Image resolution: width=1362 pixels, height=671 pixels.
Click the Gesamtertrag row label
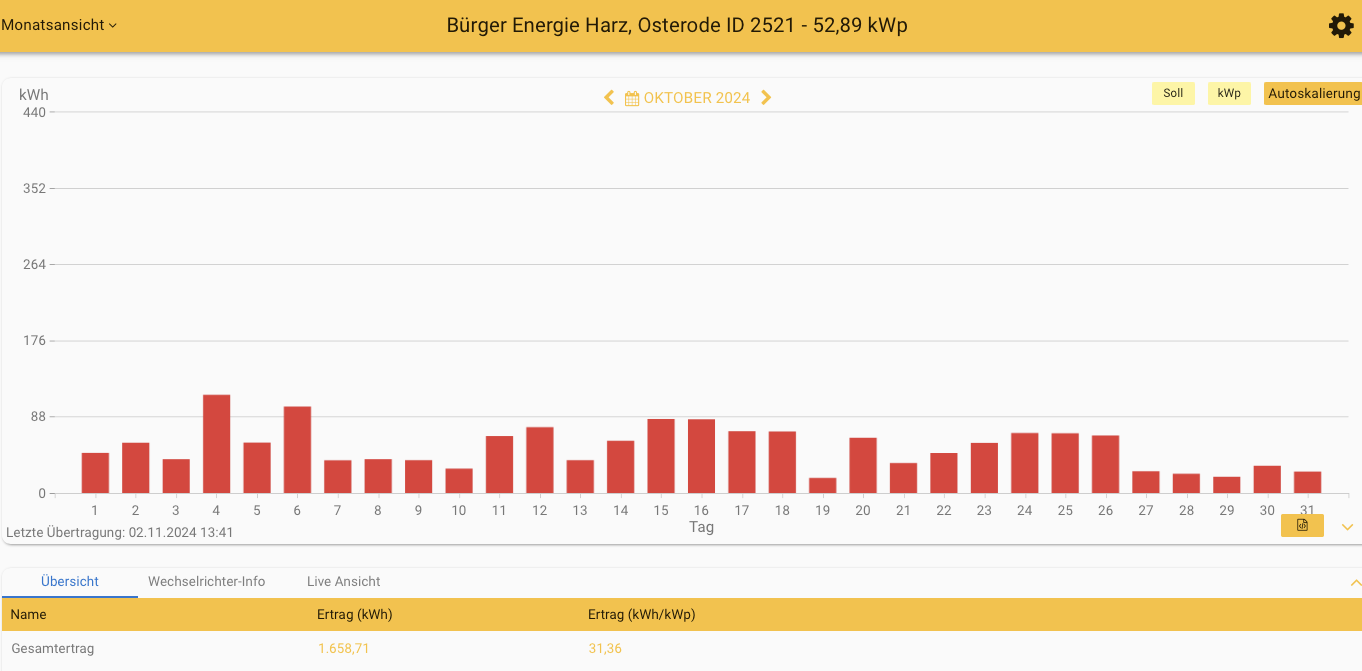click(53, 648)
